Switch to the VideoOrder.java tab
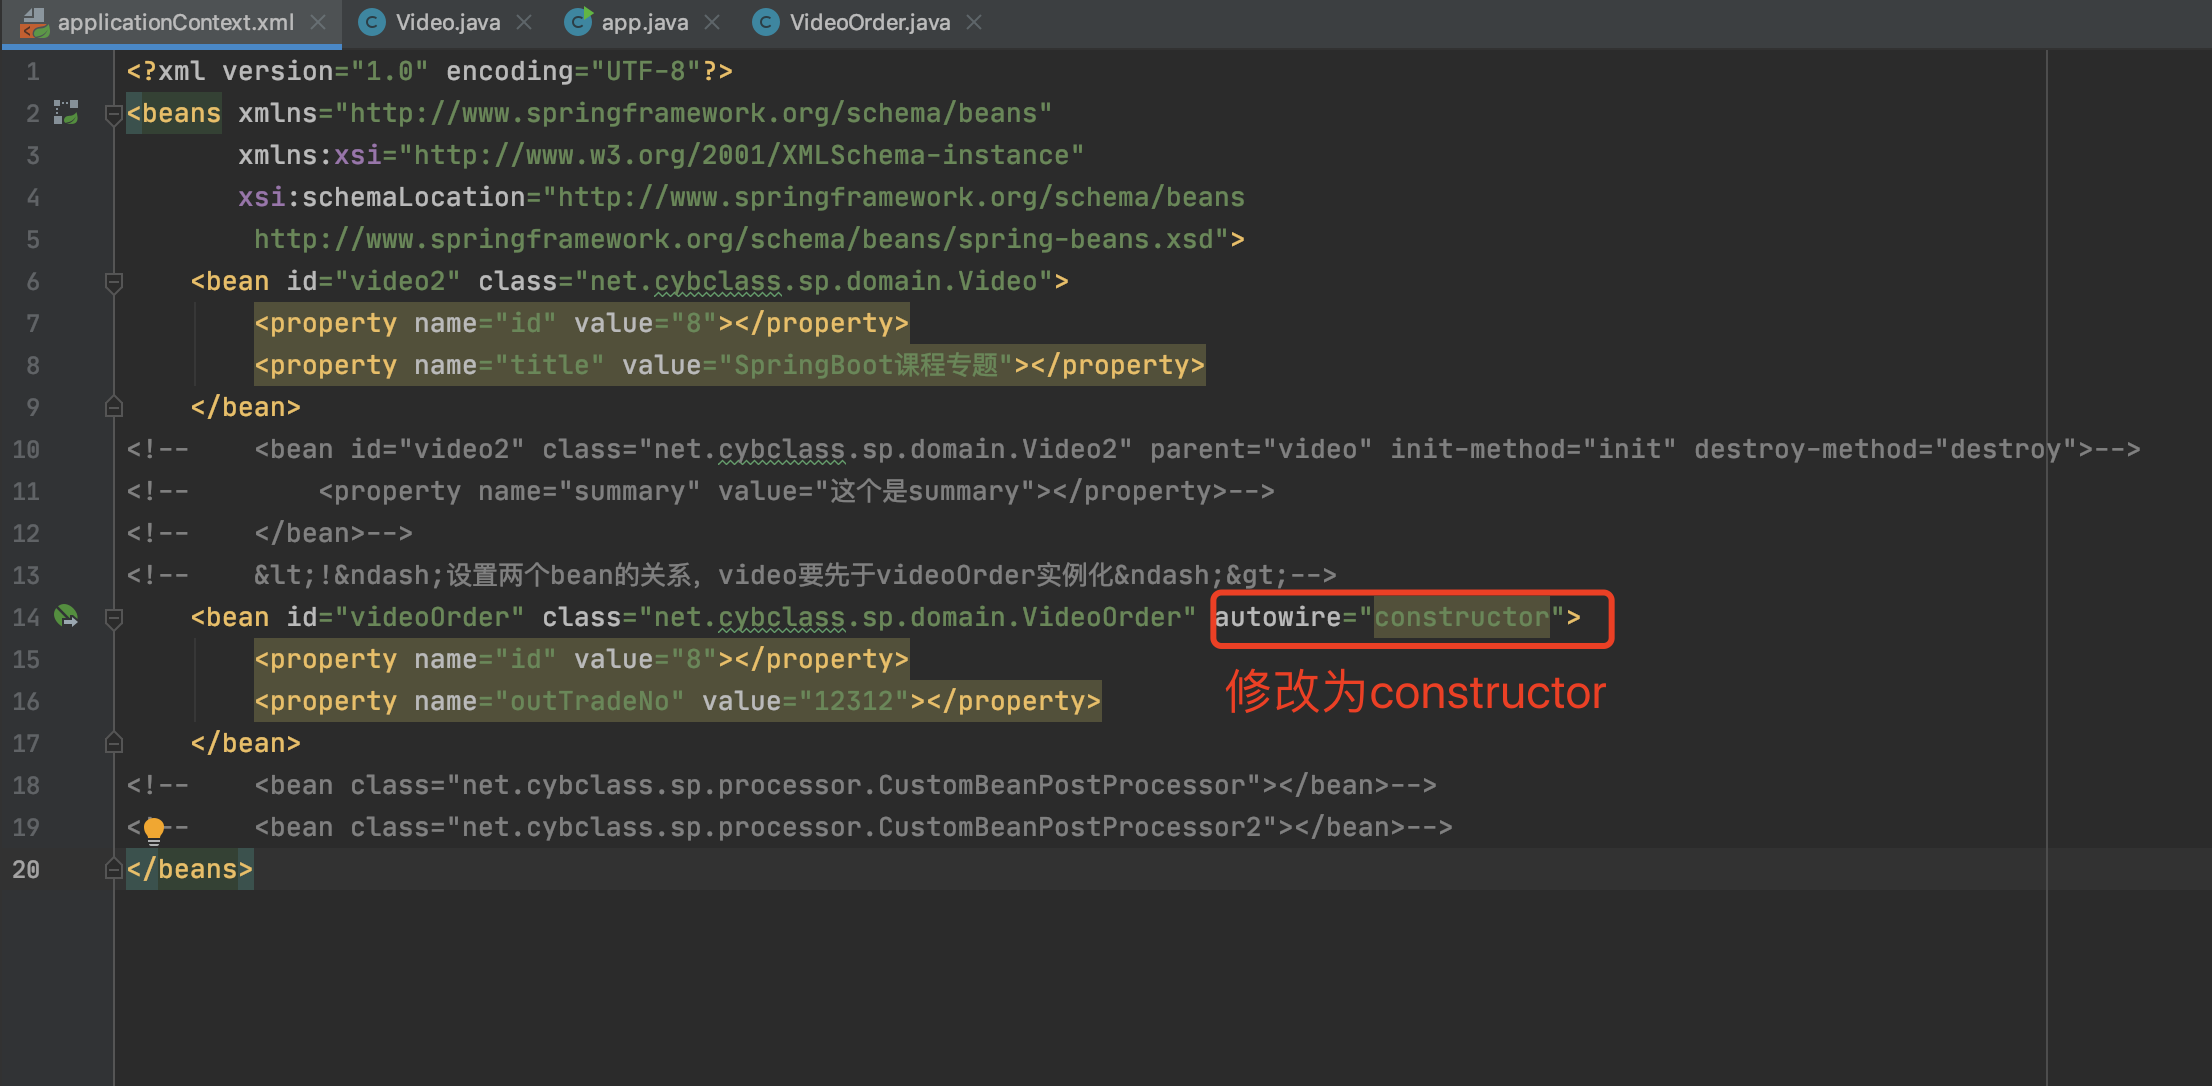The width and height of the screenshot is (2212, 1086). pyautogui.click(x=869, y=22)
